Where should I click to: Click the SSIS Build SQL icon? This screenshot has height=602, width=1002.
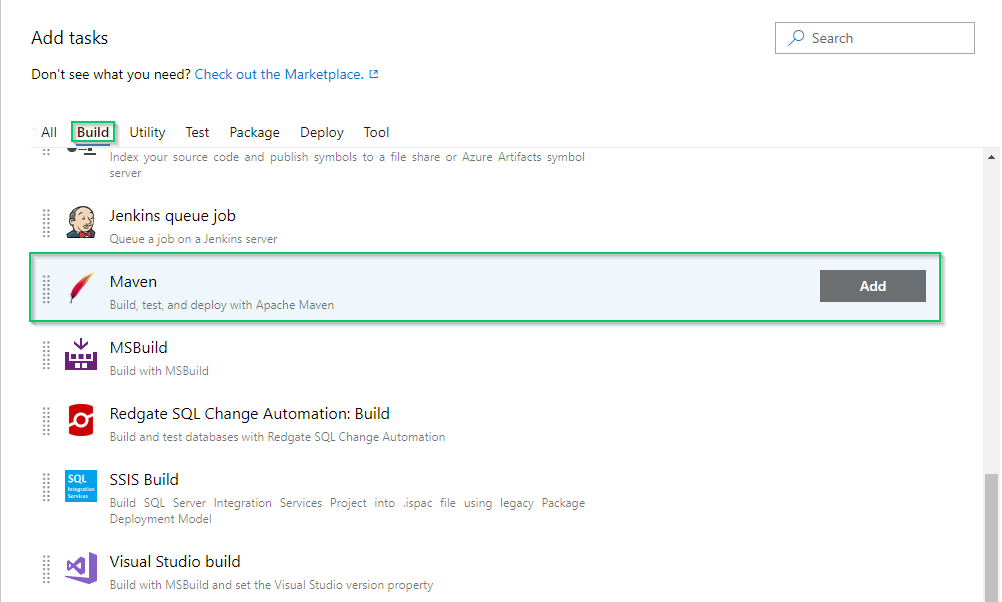pyautogui.click(x=81, y=486)
